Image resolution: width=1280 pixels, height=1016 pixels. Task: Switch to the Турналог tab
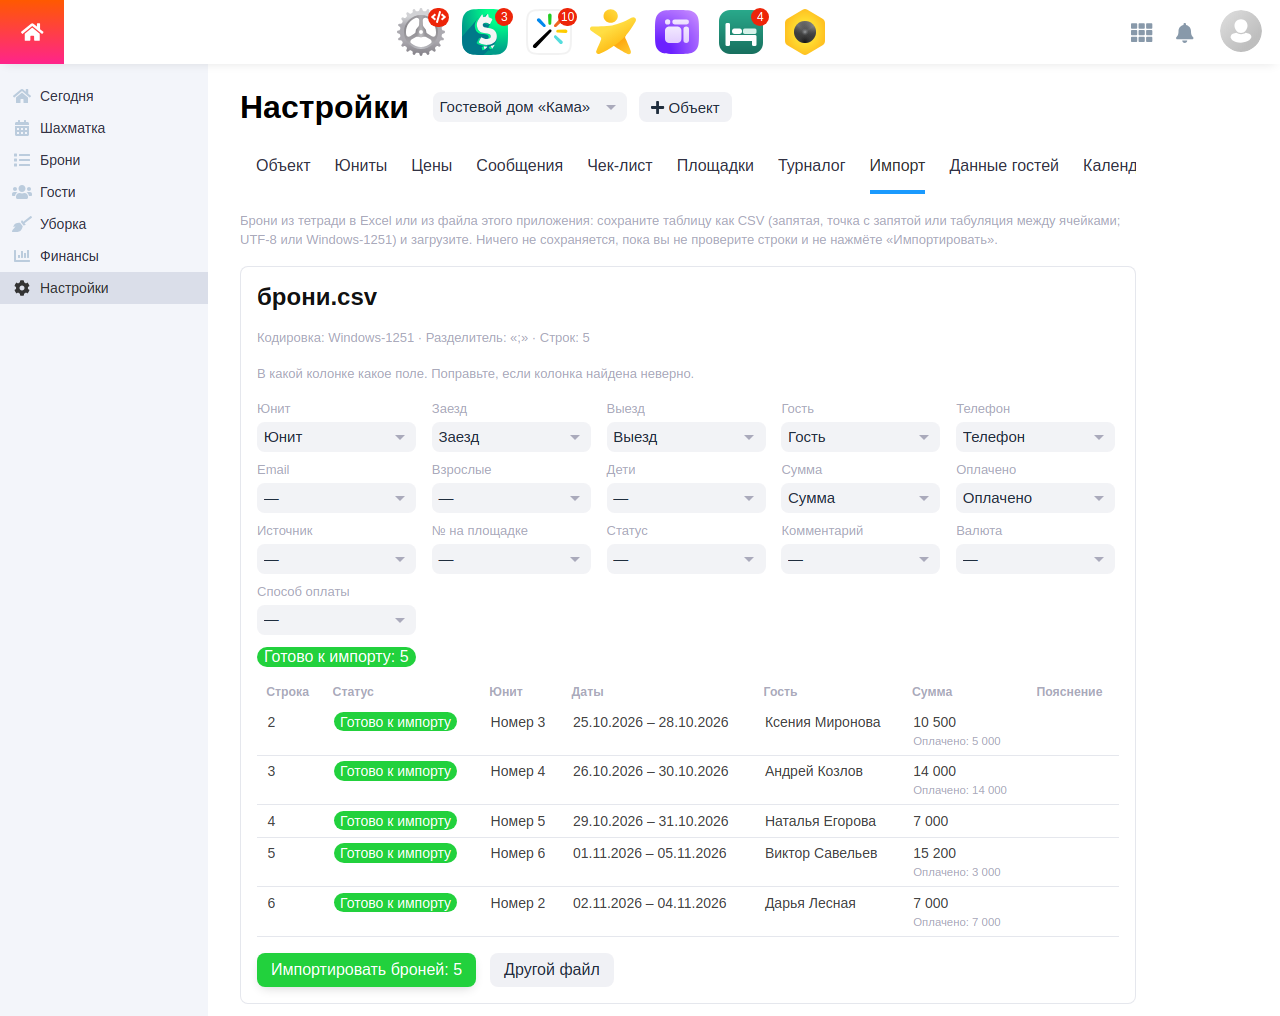(x=812, y=166)
